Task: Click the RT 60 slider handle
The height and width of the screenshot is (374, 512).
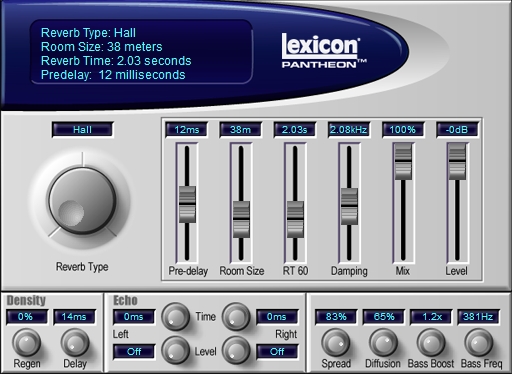Action: click(x=295, y=219)
